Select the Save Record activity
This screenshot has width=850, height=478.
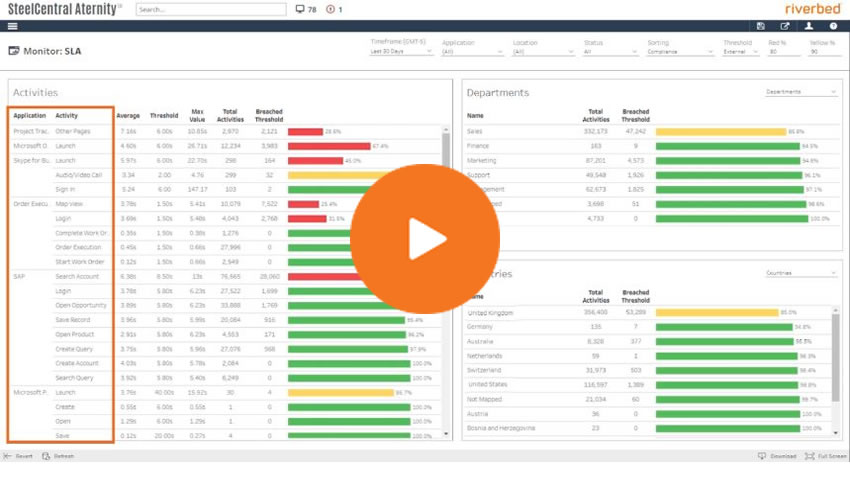click(x=73, y=320)
